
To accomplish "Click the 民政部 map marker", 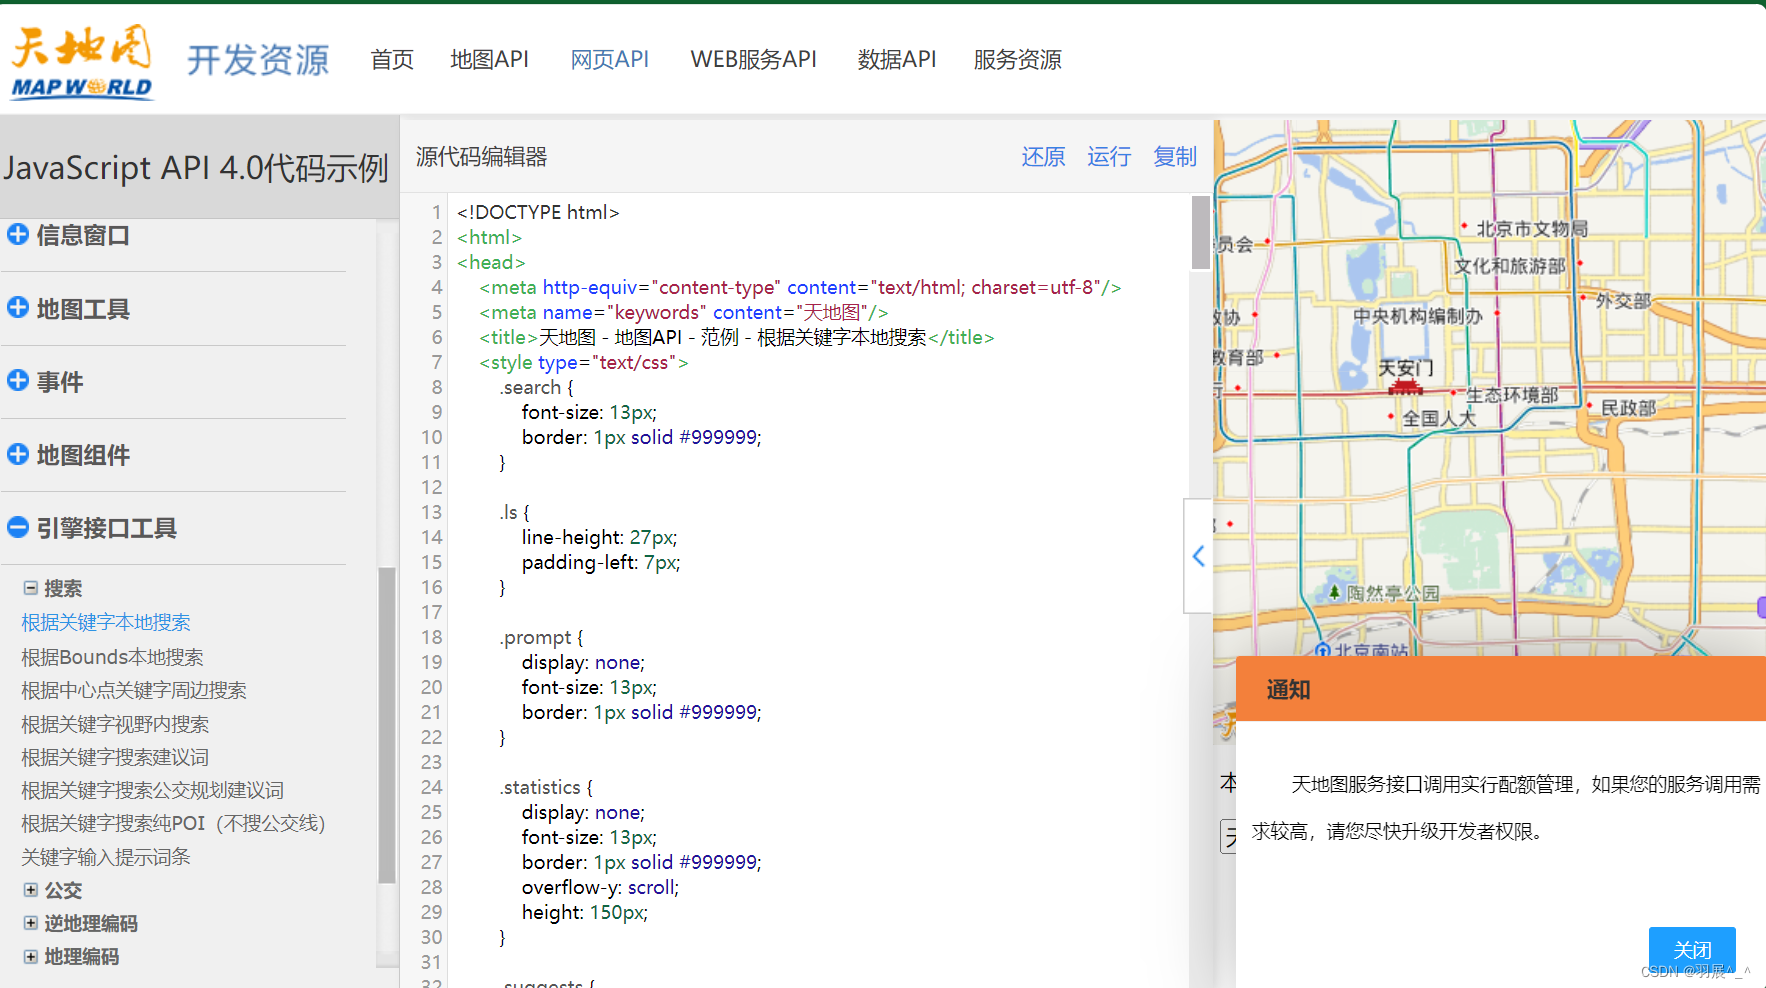I will pyautogui.click(x=1589, y=405).
